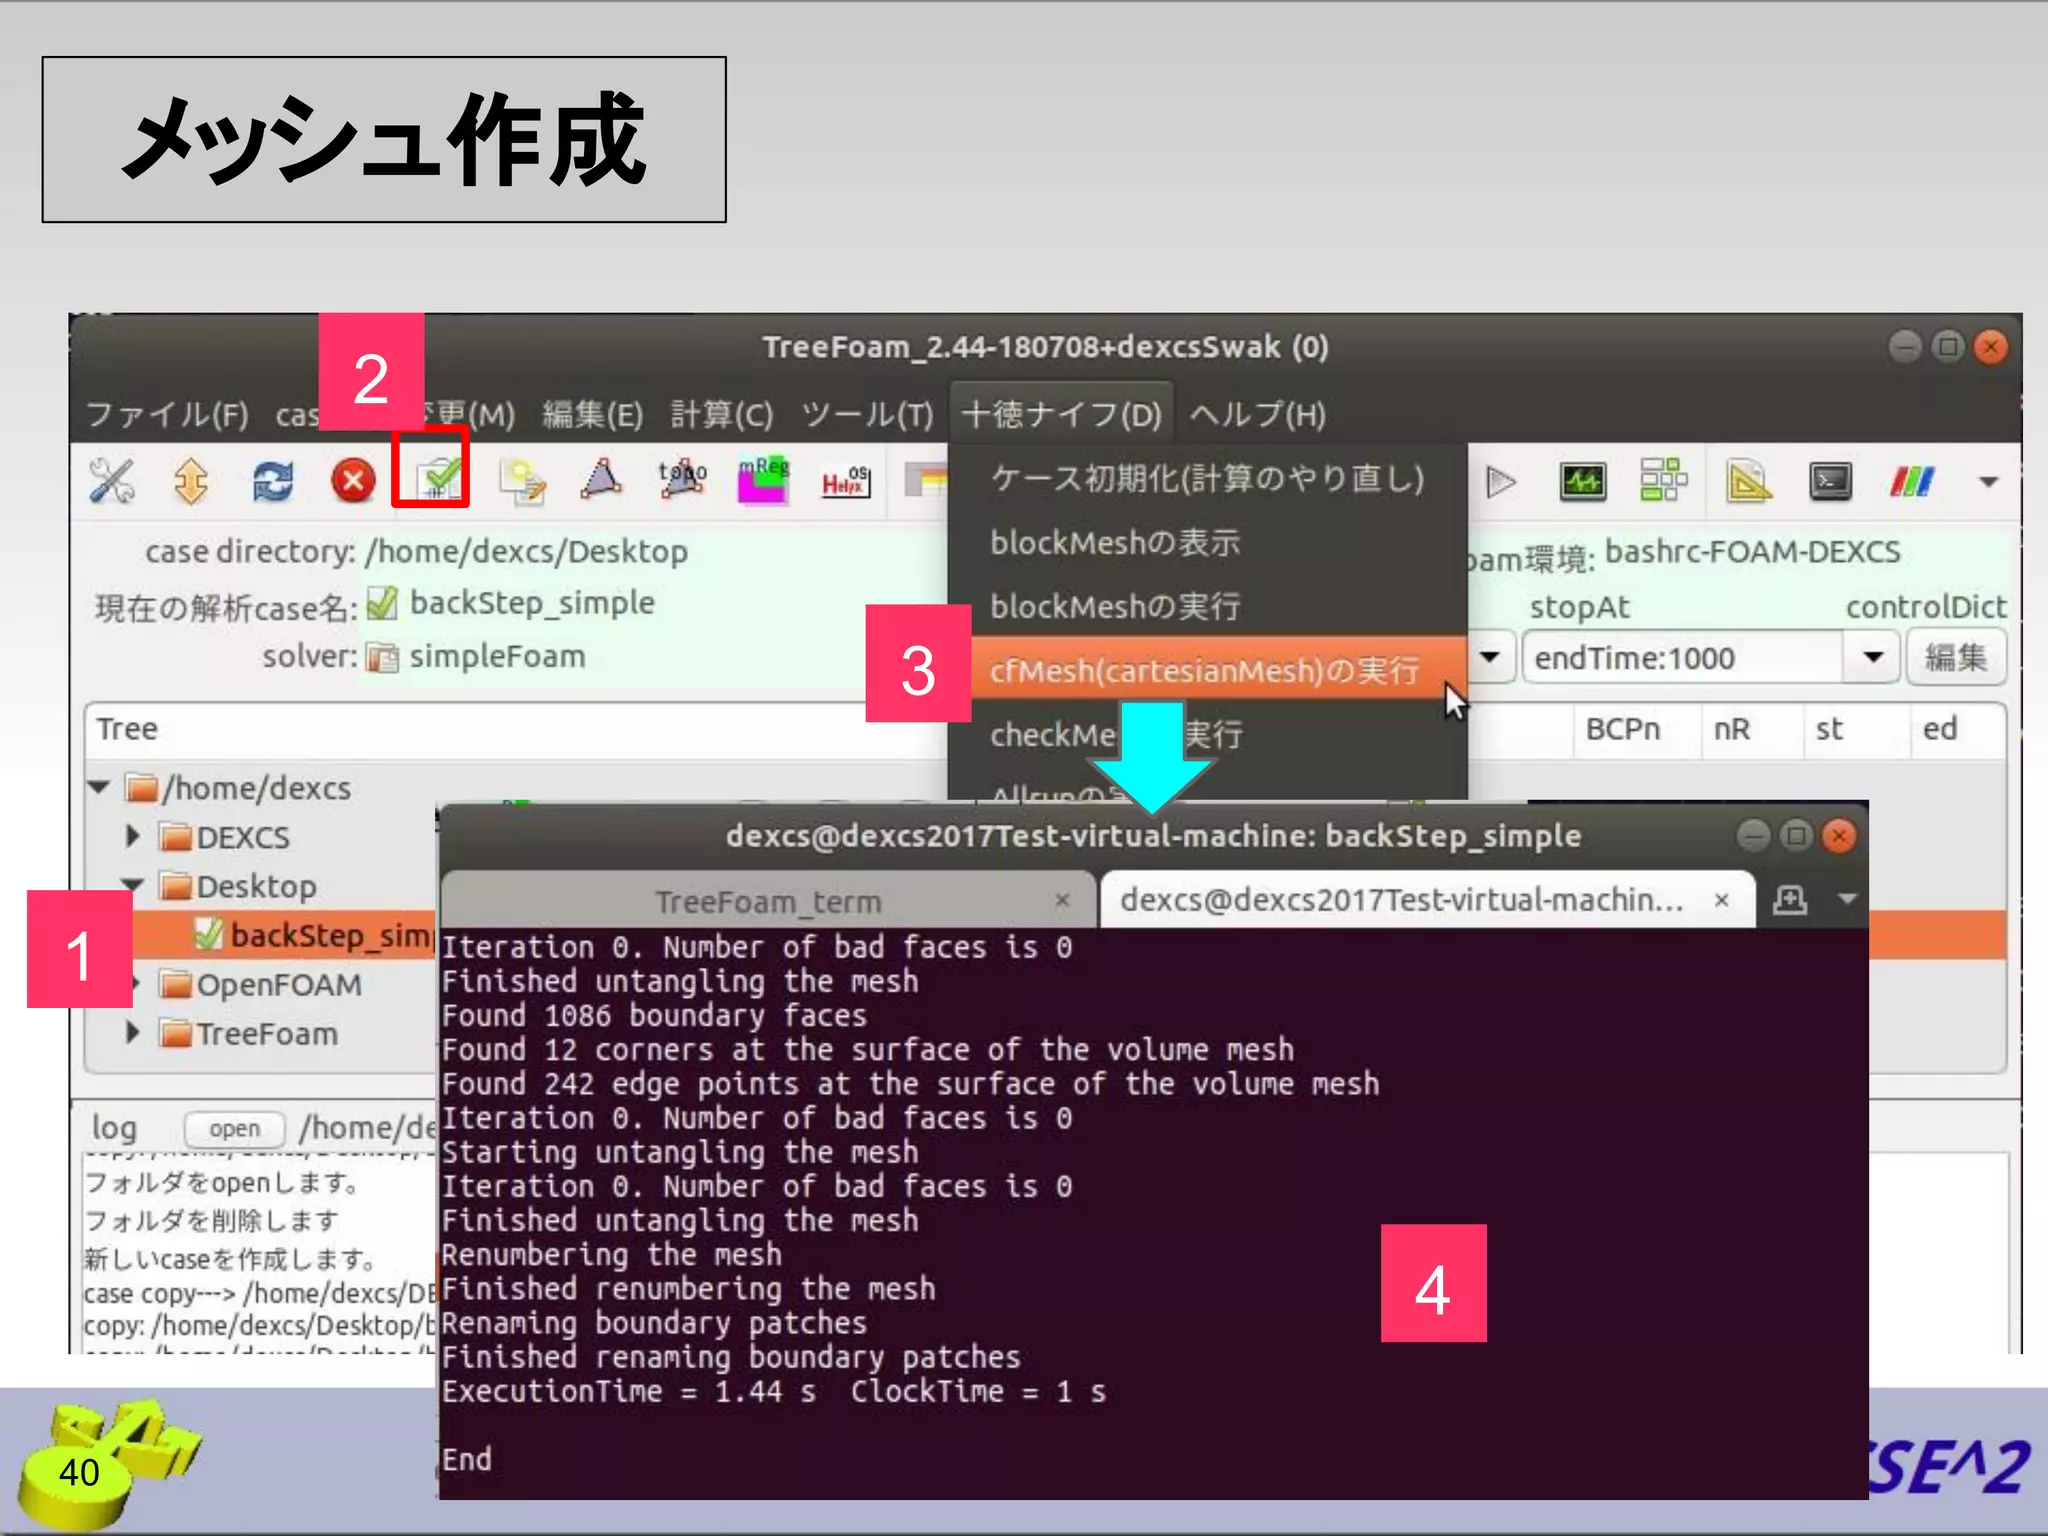This screenshot has height=1536, width=2048.
Task: Click the log open button
Action: (x=235, y=1128)
